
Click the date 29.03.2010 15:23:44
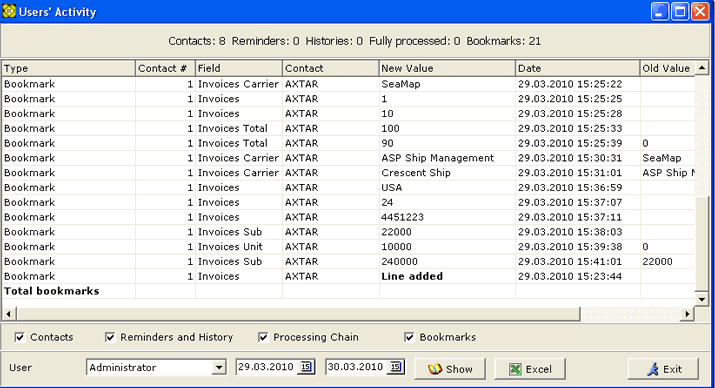578,276
